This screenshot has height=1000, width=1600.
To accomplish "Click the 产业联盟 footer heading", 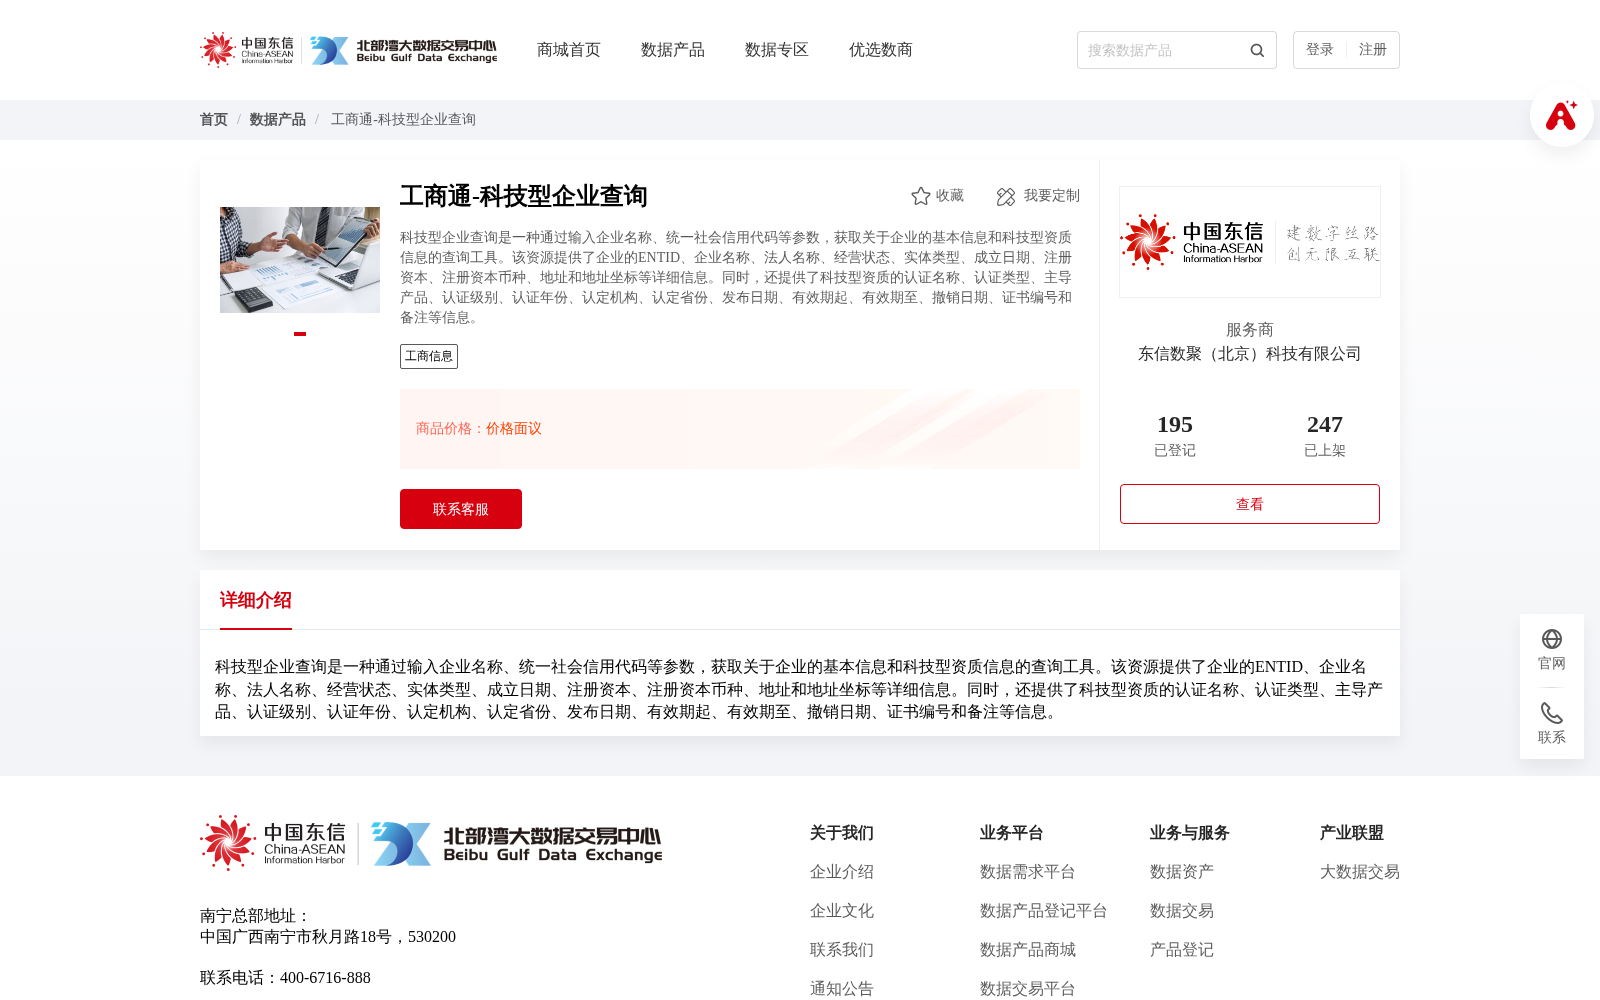I will tap(1352, 833).
